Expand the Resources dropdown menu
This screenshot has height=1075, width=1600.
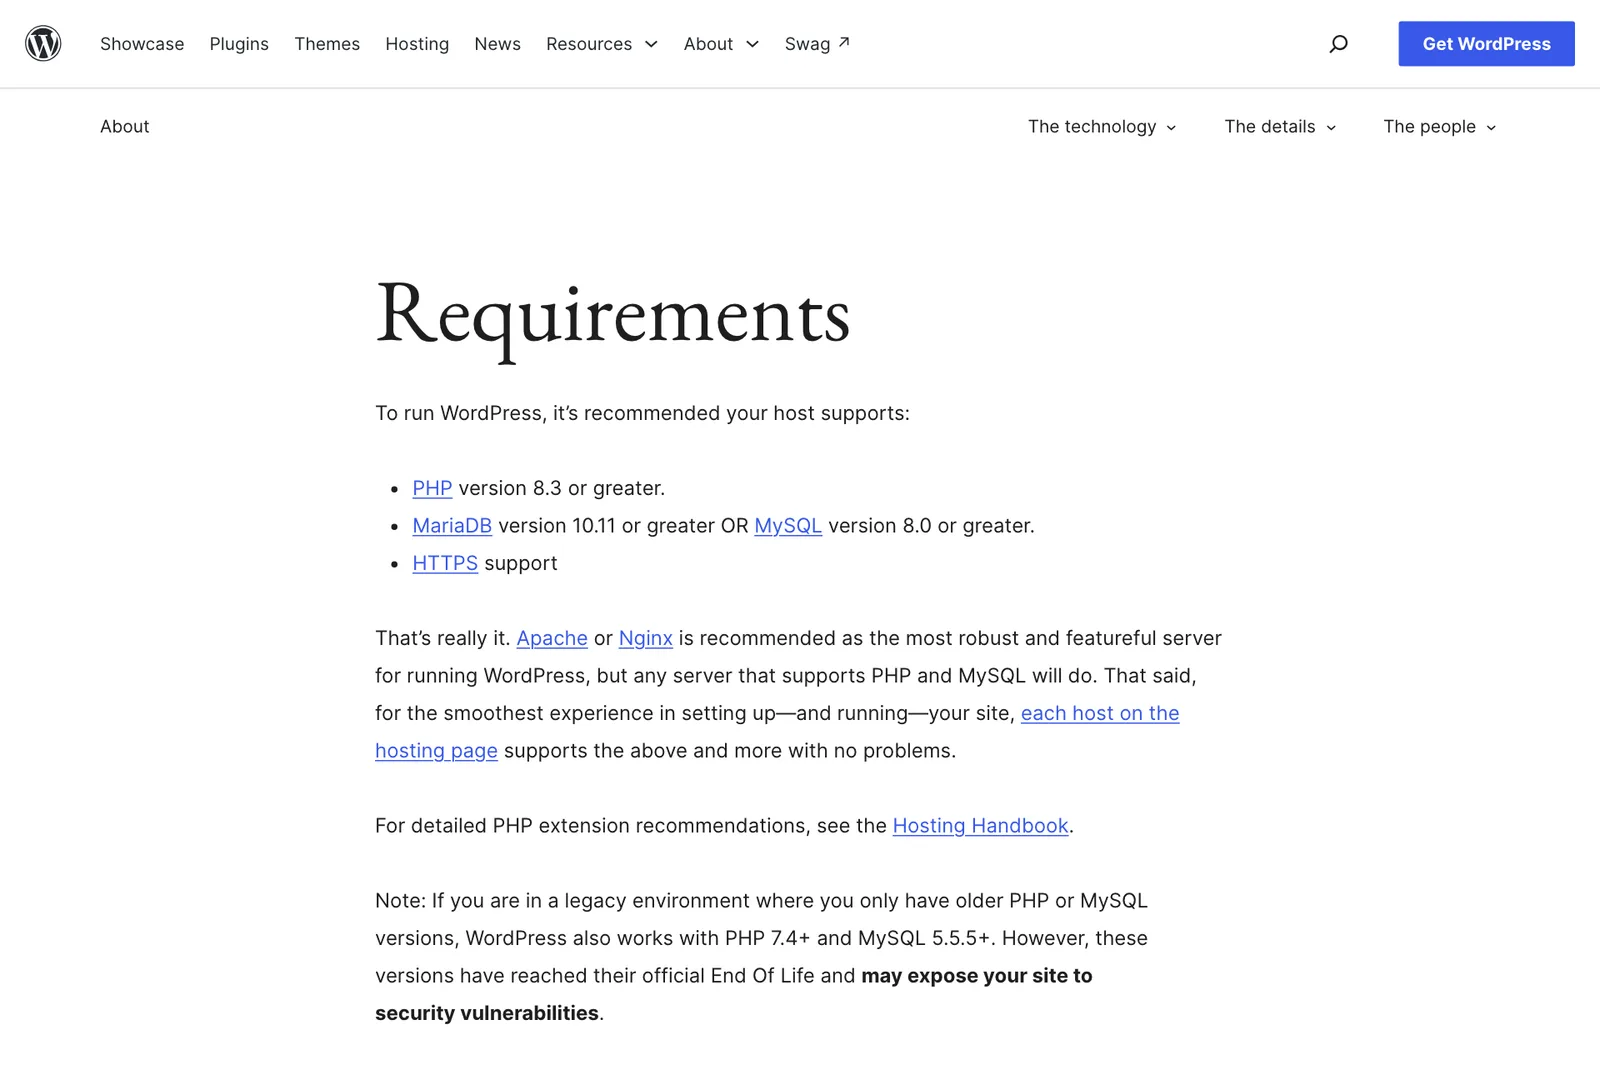point(602,44)
